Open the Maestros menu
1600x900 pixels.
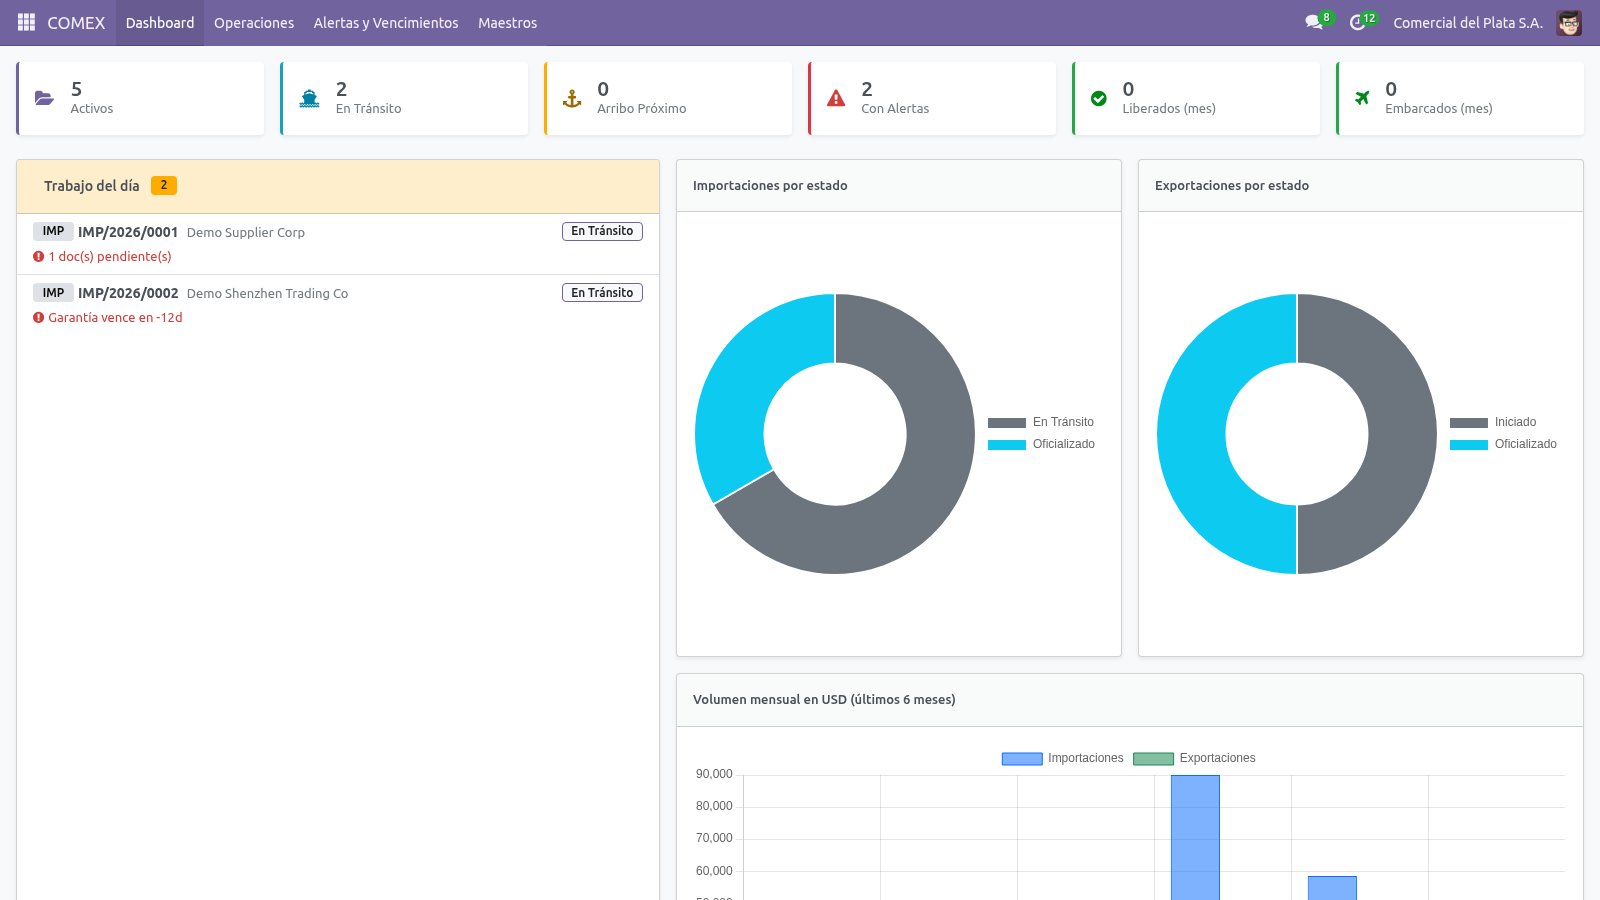pyautogui.click(x=507, y=22)
